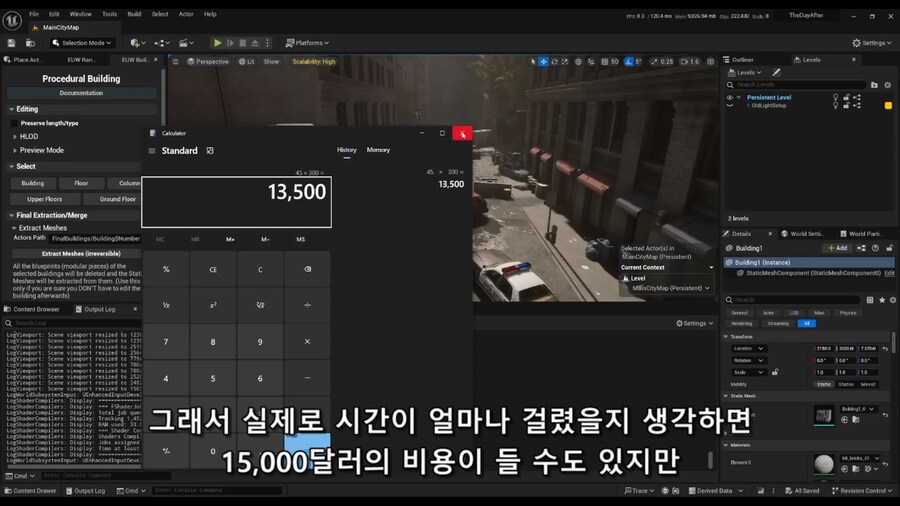Click the Calculator History tab

pos(347,150)
